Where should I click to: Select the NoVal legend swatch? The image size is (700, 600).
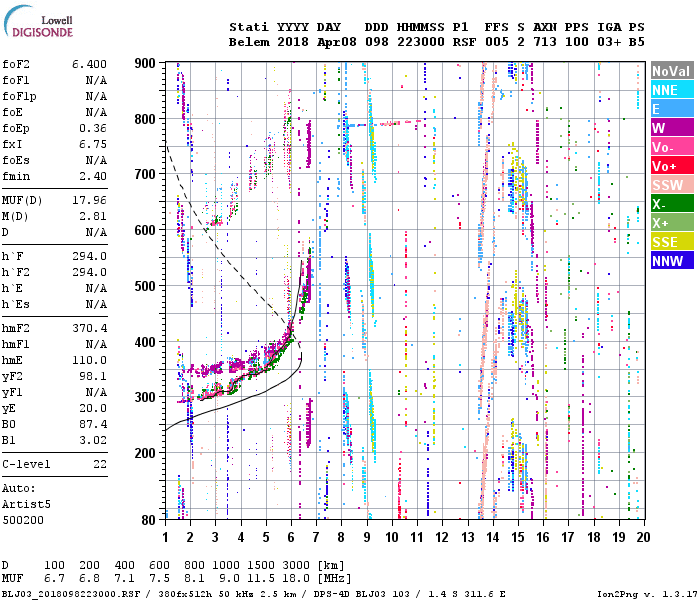672,71
